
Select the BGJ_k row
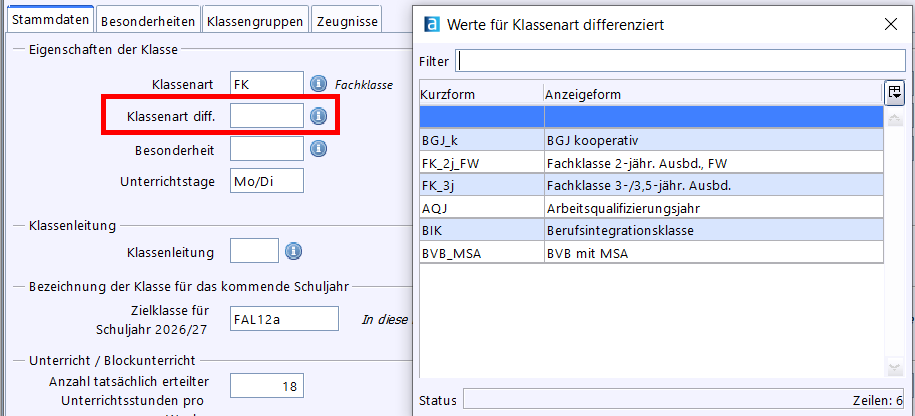click(651, 141)
